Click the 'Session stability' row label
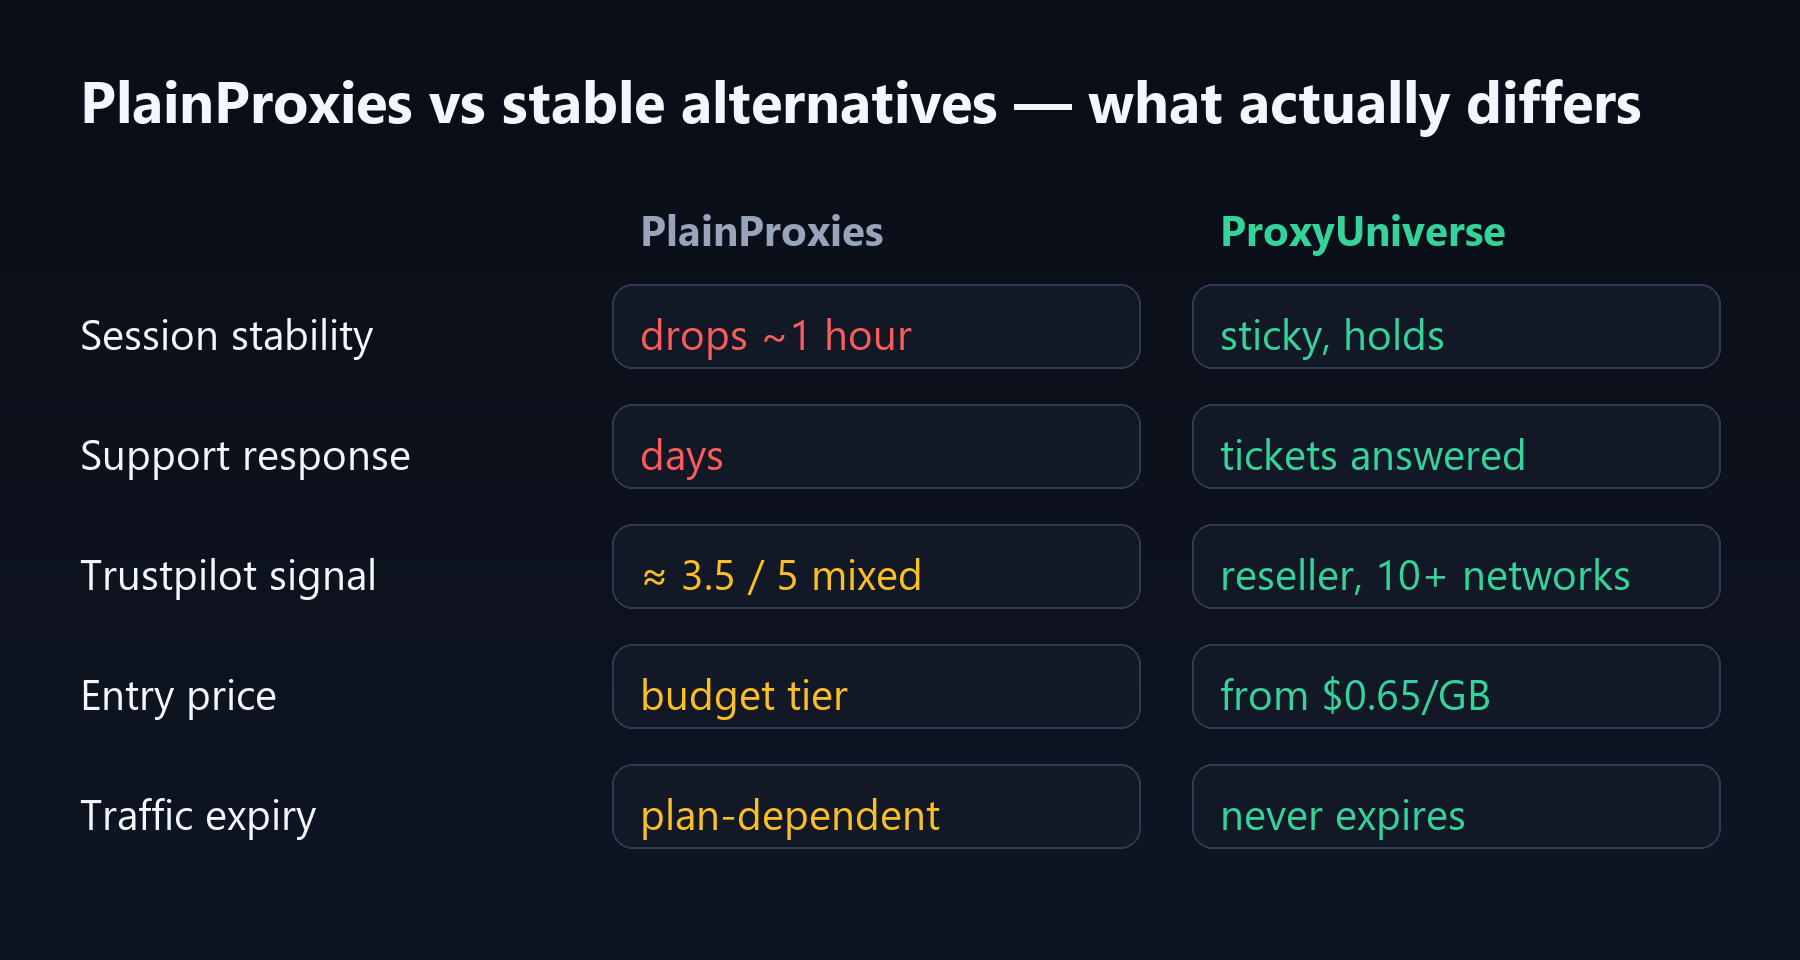Viewport: 1800px width, 960px height. tap(227, 337)
